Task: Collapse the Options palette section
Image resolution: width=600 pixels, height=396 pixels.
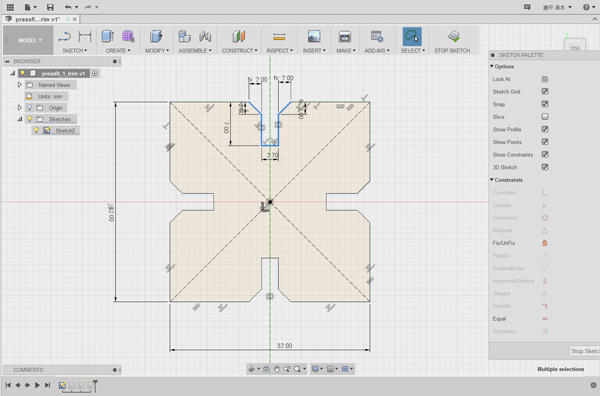Action: tap(492, 67)
